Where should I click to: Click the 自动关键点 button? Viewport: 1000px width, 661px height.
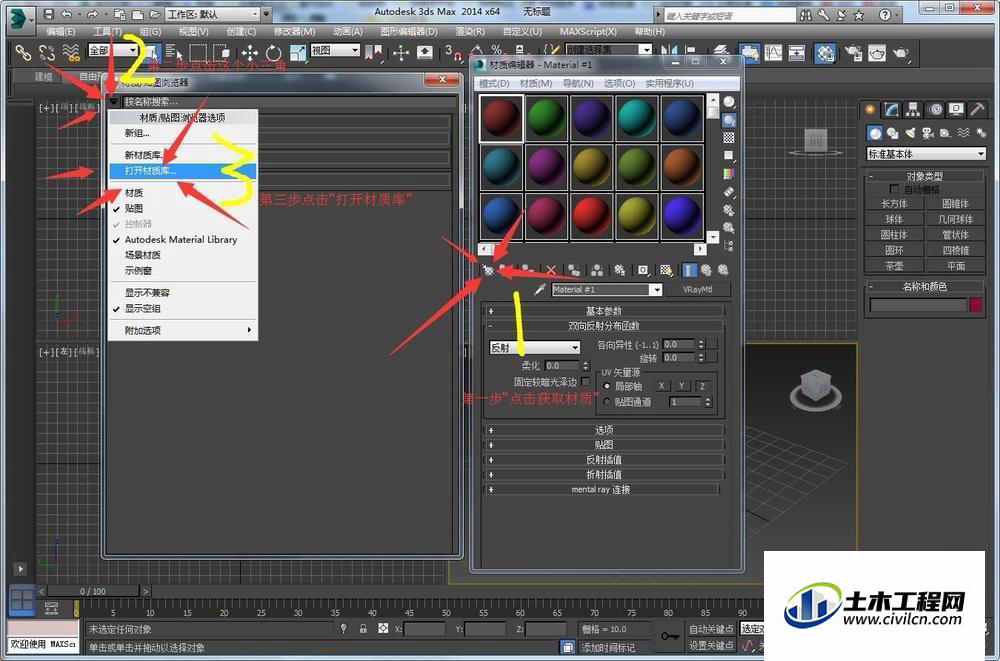[x=711, y=629]
